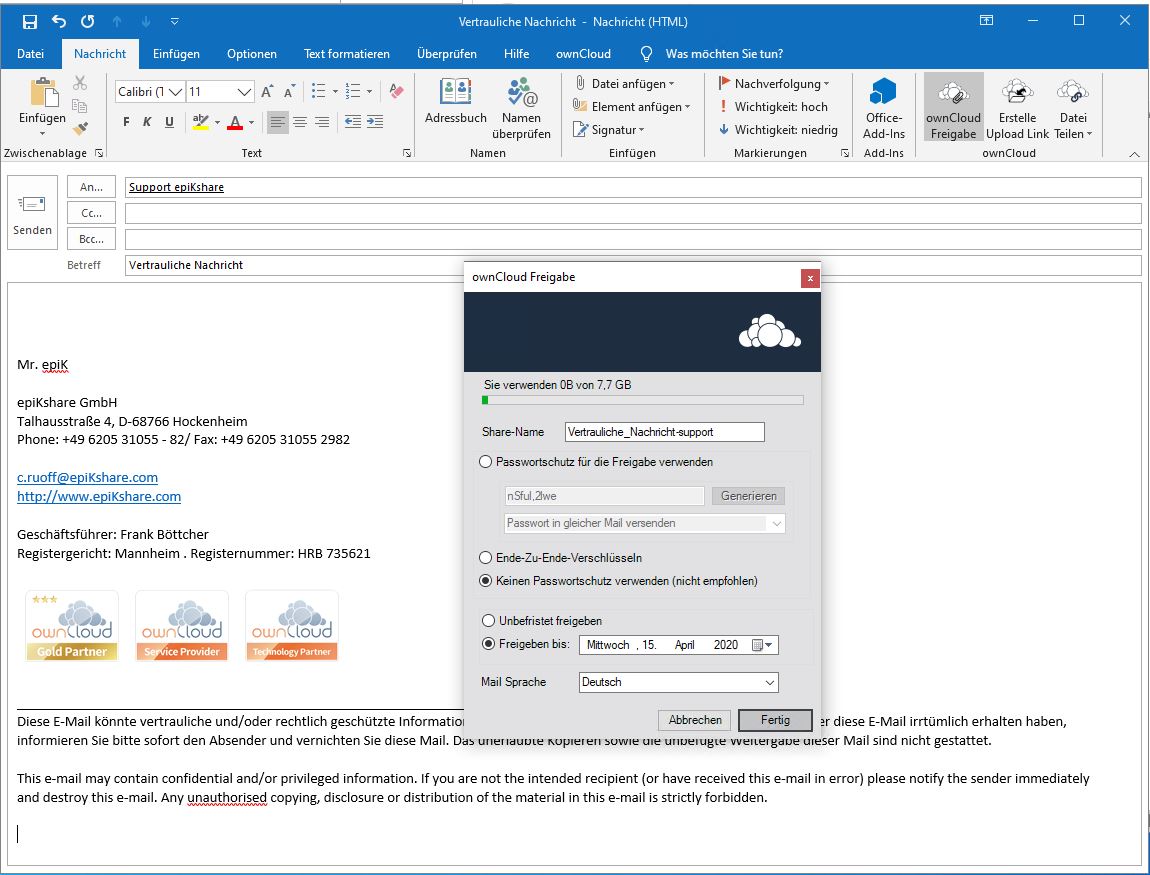Center the text alignment

(300, 122)
